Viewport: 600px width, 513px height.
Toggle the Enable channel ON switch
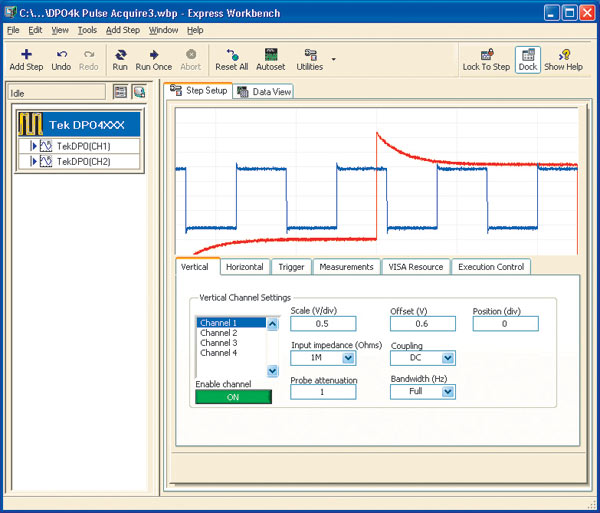pos(233,397)
